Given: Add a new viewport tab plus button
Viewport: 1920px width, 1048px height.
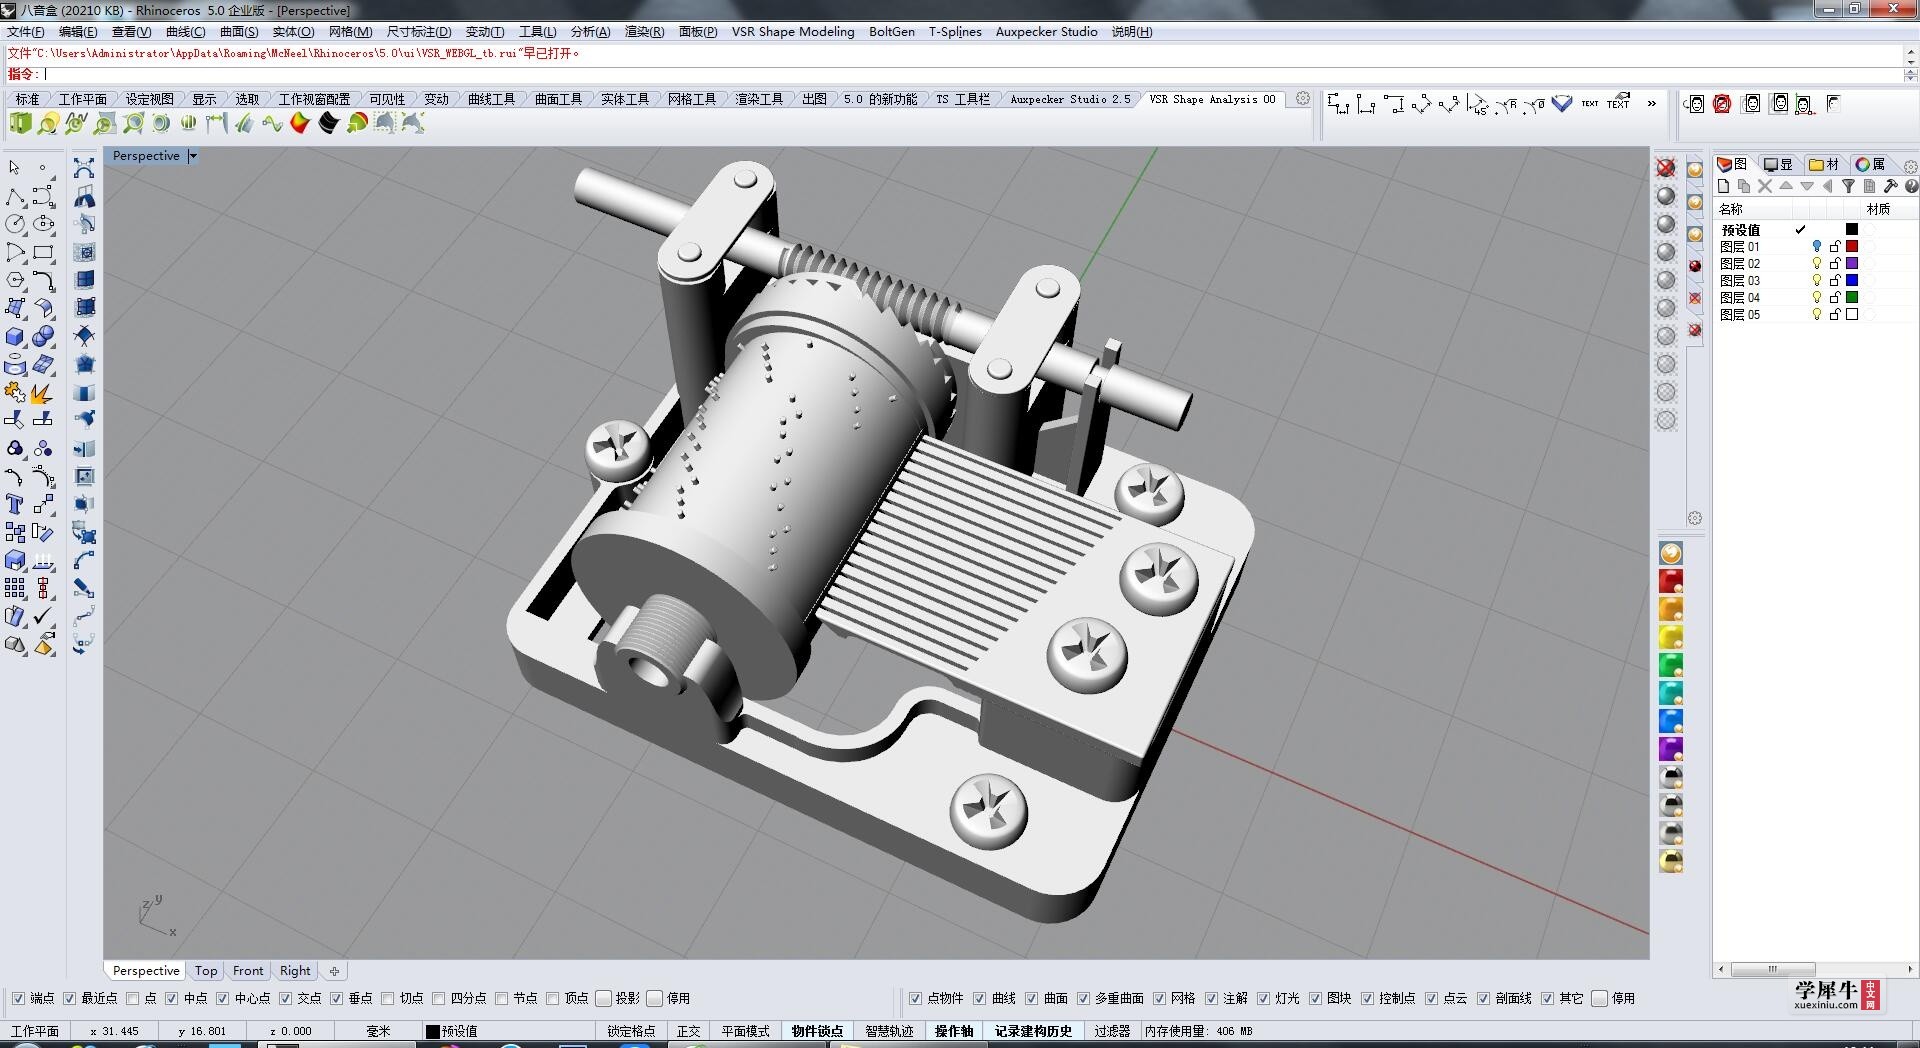Looking at the screenshot, I should click(x=334, y=971).
